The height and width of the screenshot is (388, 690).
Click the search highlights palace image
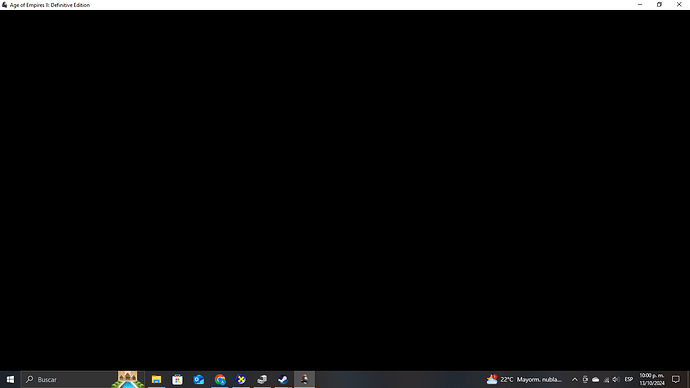pos(128,379)
